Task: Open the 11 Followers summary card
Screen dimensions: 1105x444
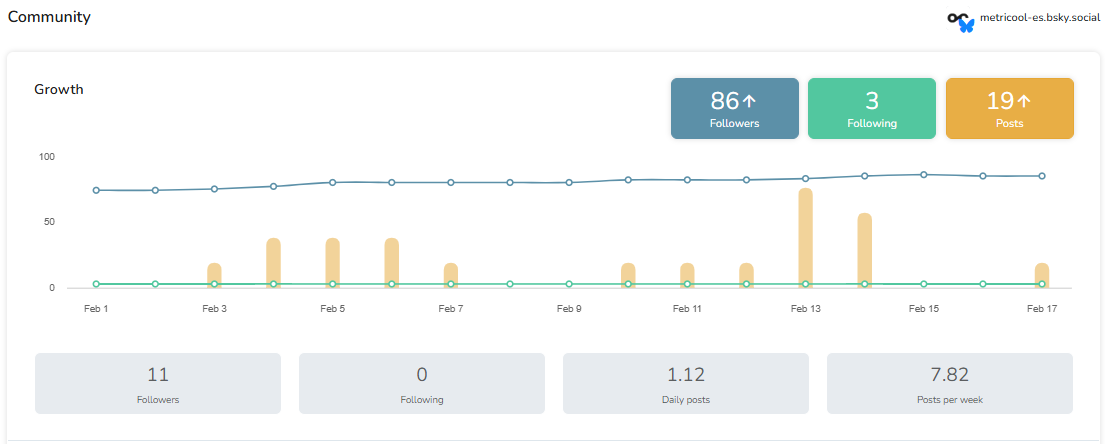Action: 158,383
